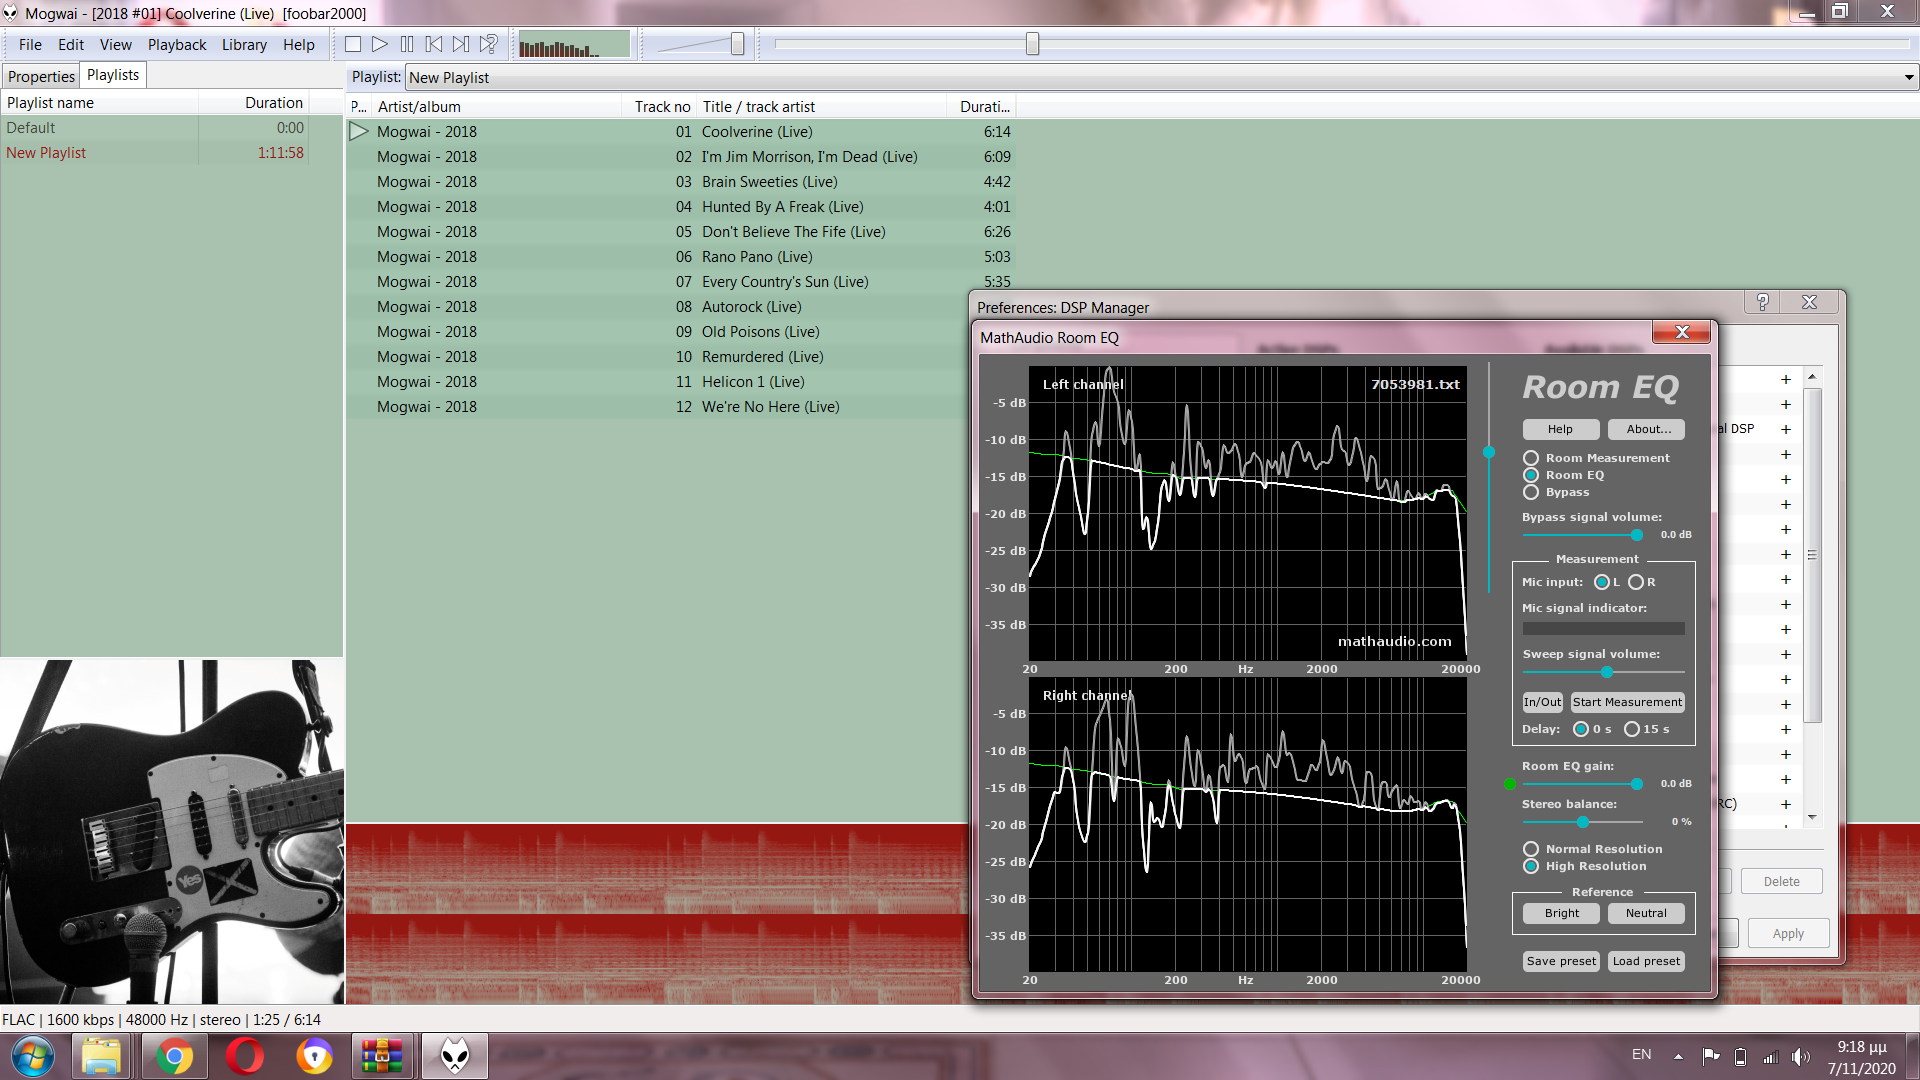This screenshot has width=1920, height=1080.
Task: Click the Save preset button
Action: [x=1561, y=961]
